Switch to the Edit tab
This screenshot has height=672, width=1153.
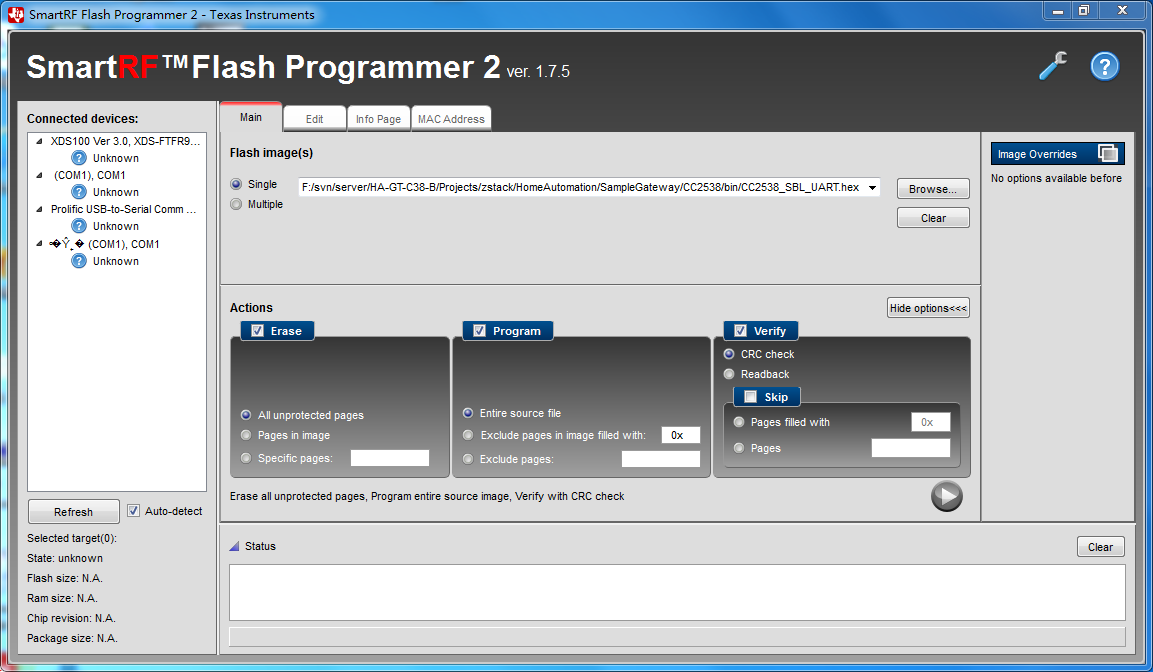point(314,118)
